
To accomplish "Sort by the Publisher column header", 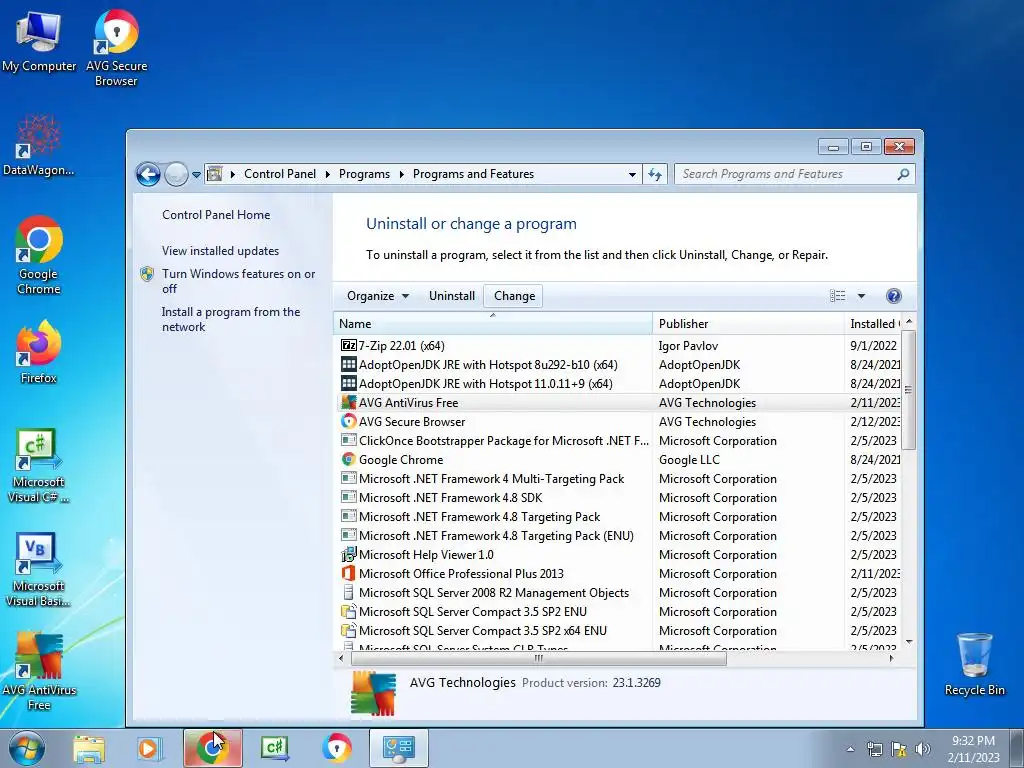I will point(748,323).
